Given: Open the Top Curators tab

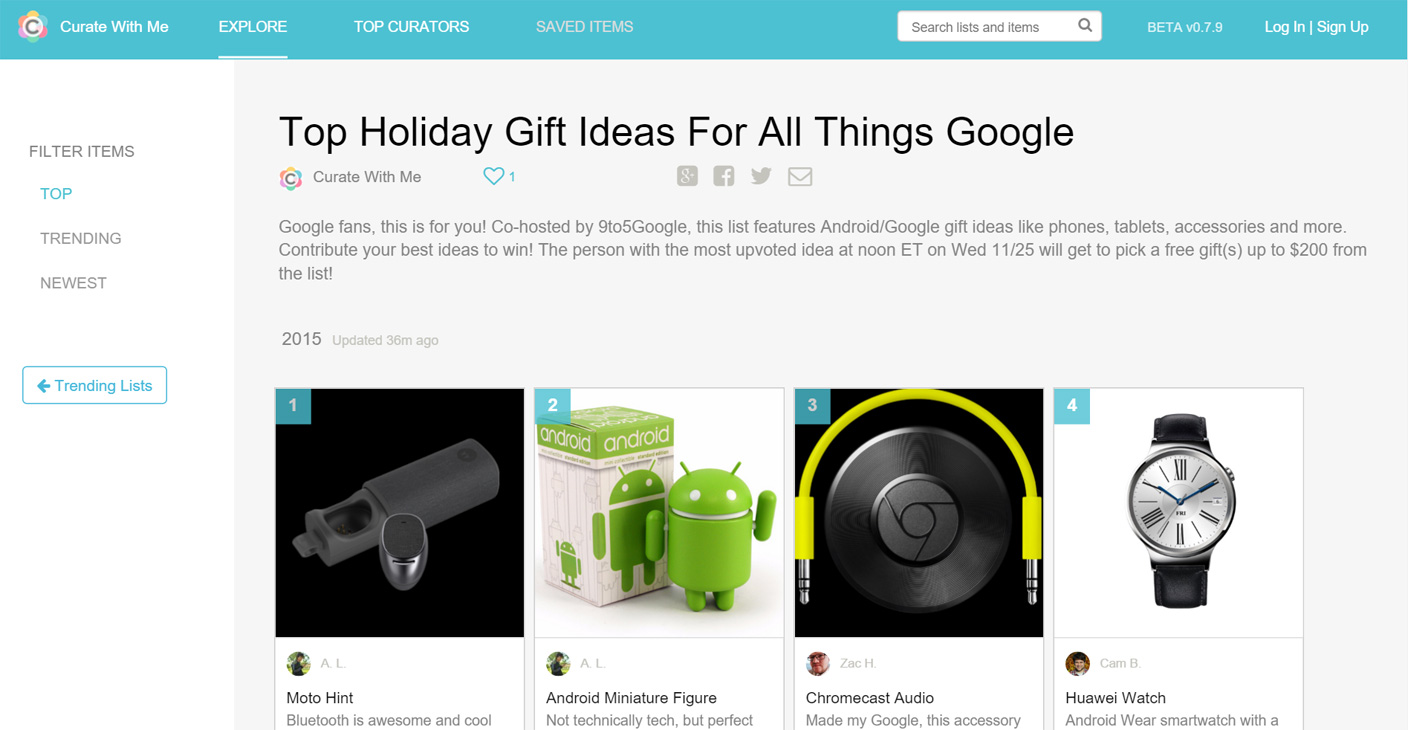Looking at the screenshot, I should tap(411, 27).
